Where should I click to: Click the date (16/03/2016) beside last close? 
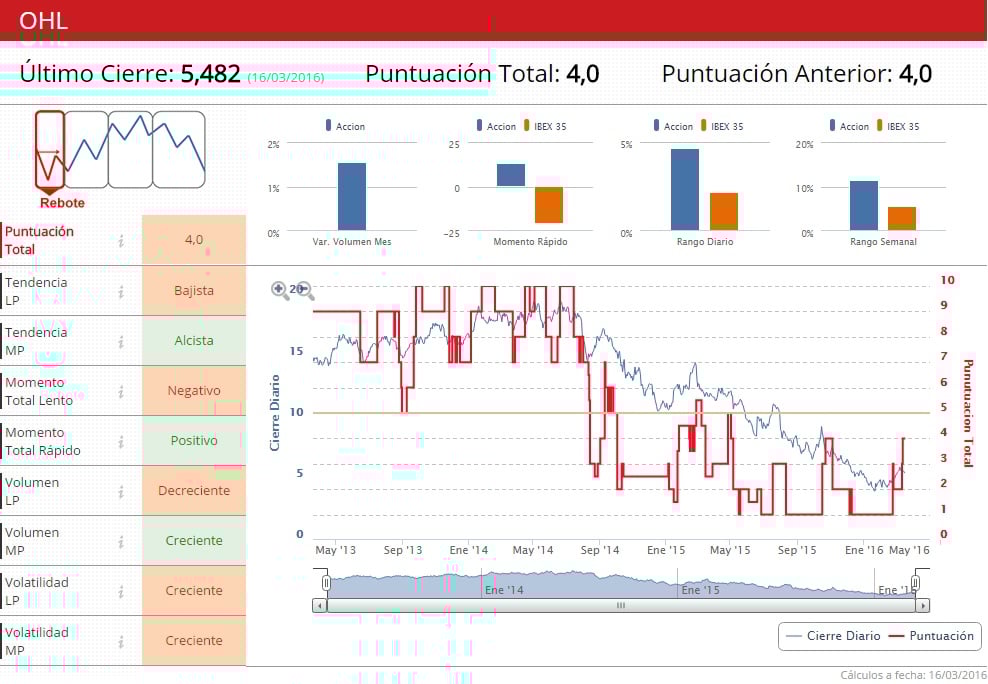(x=285, y=77)
